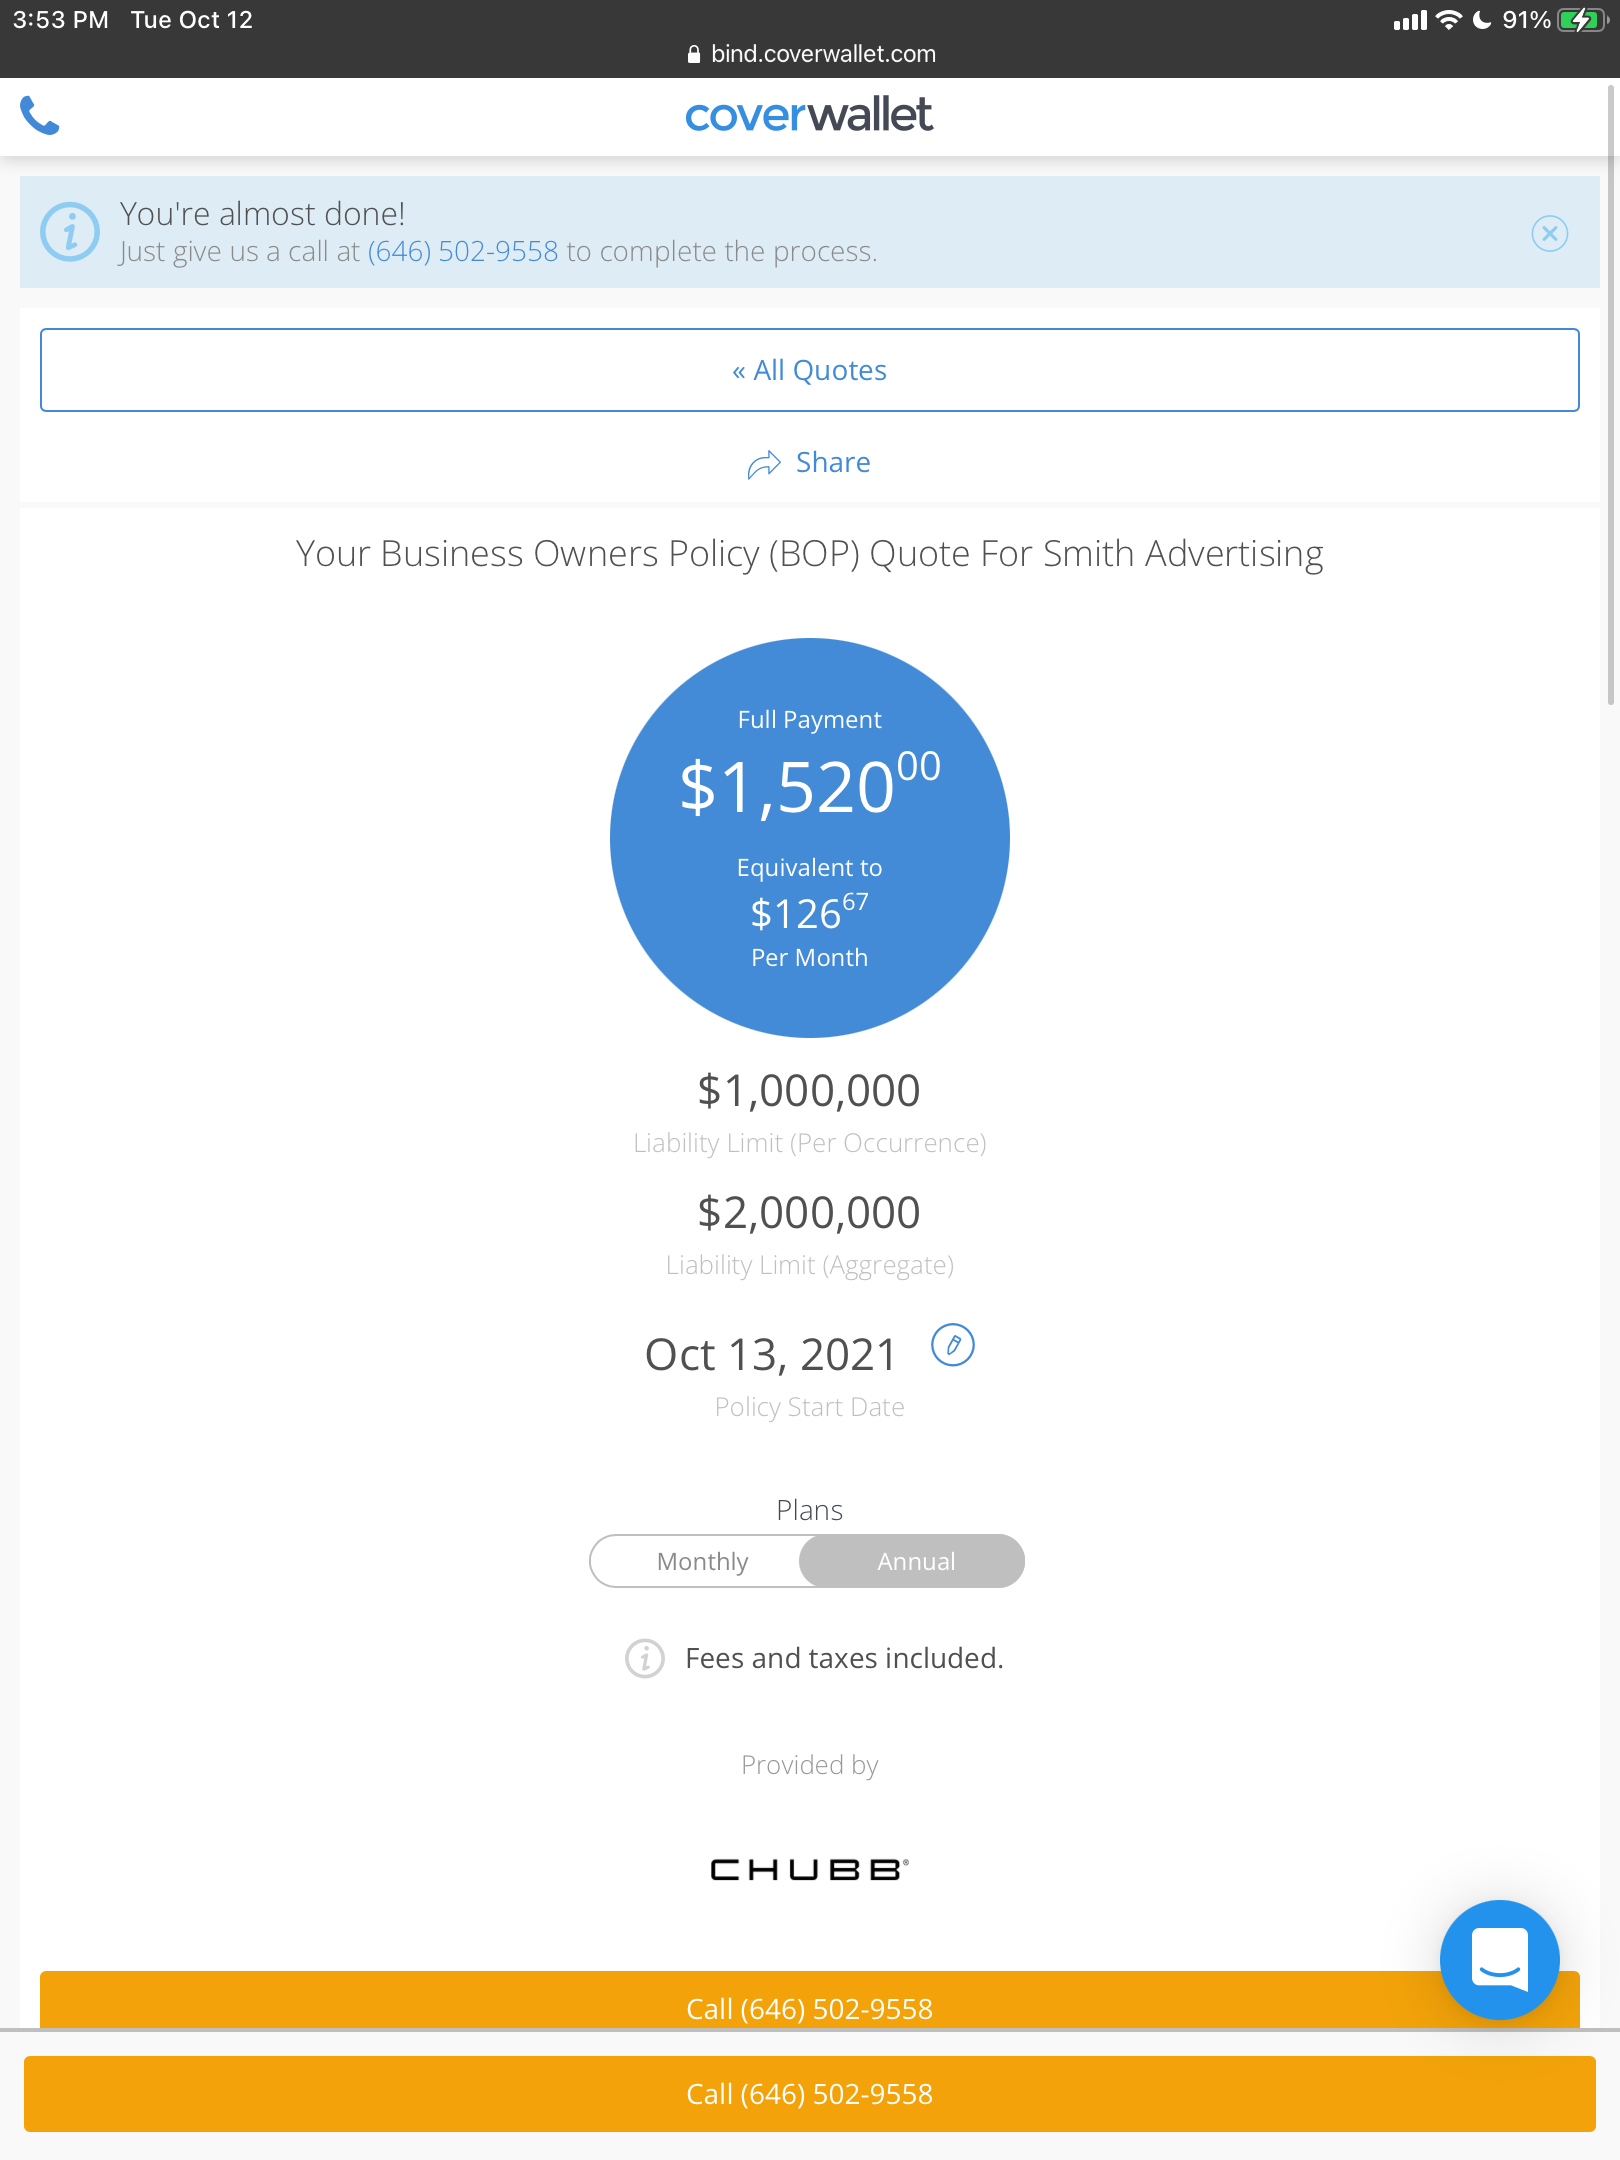Click the coverwallet logo
The image size is (1620, 2160).
coord(809,115)
